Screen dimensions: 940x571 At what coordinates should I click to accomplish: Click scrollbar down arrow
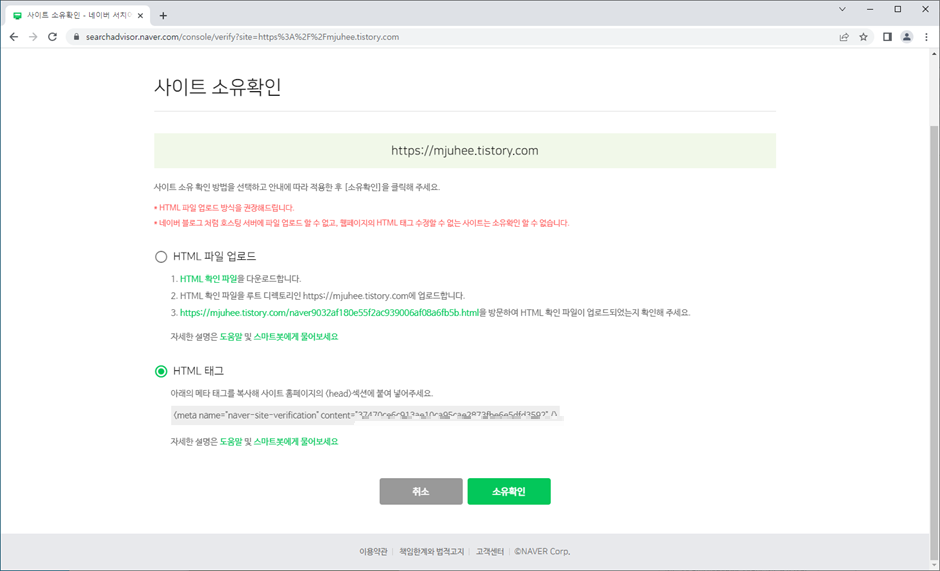(935, 563)
